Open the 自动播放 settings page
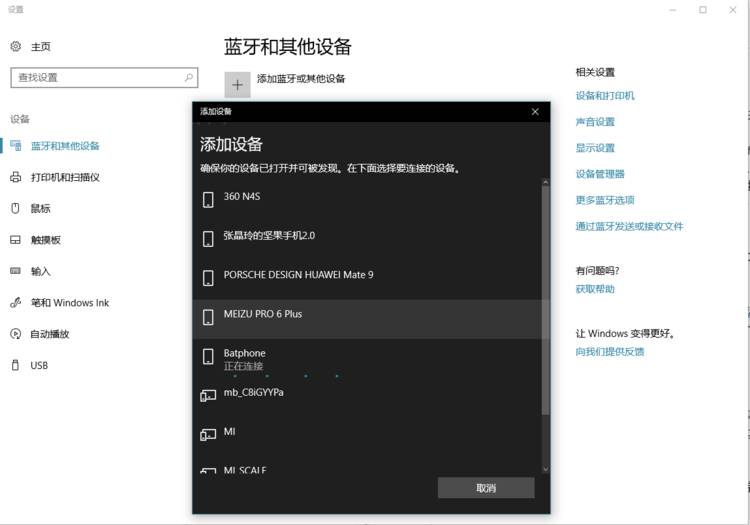 pos(50,334)
